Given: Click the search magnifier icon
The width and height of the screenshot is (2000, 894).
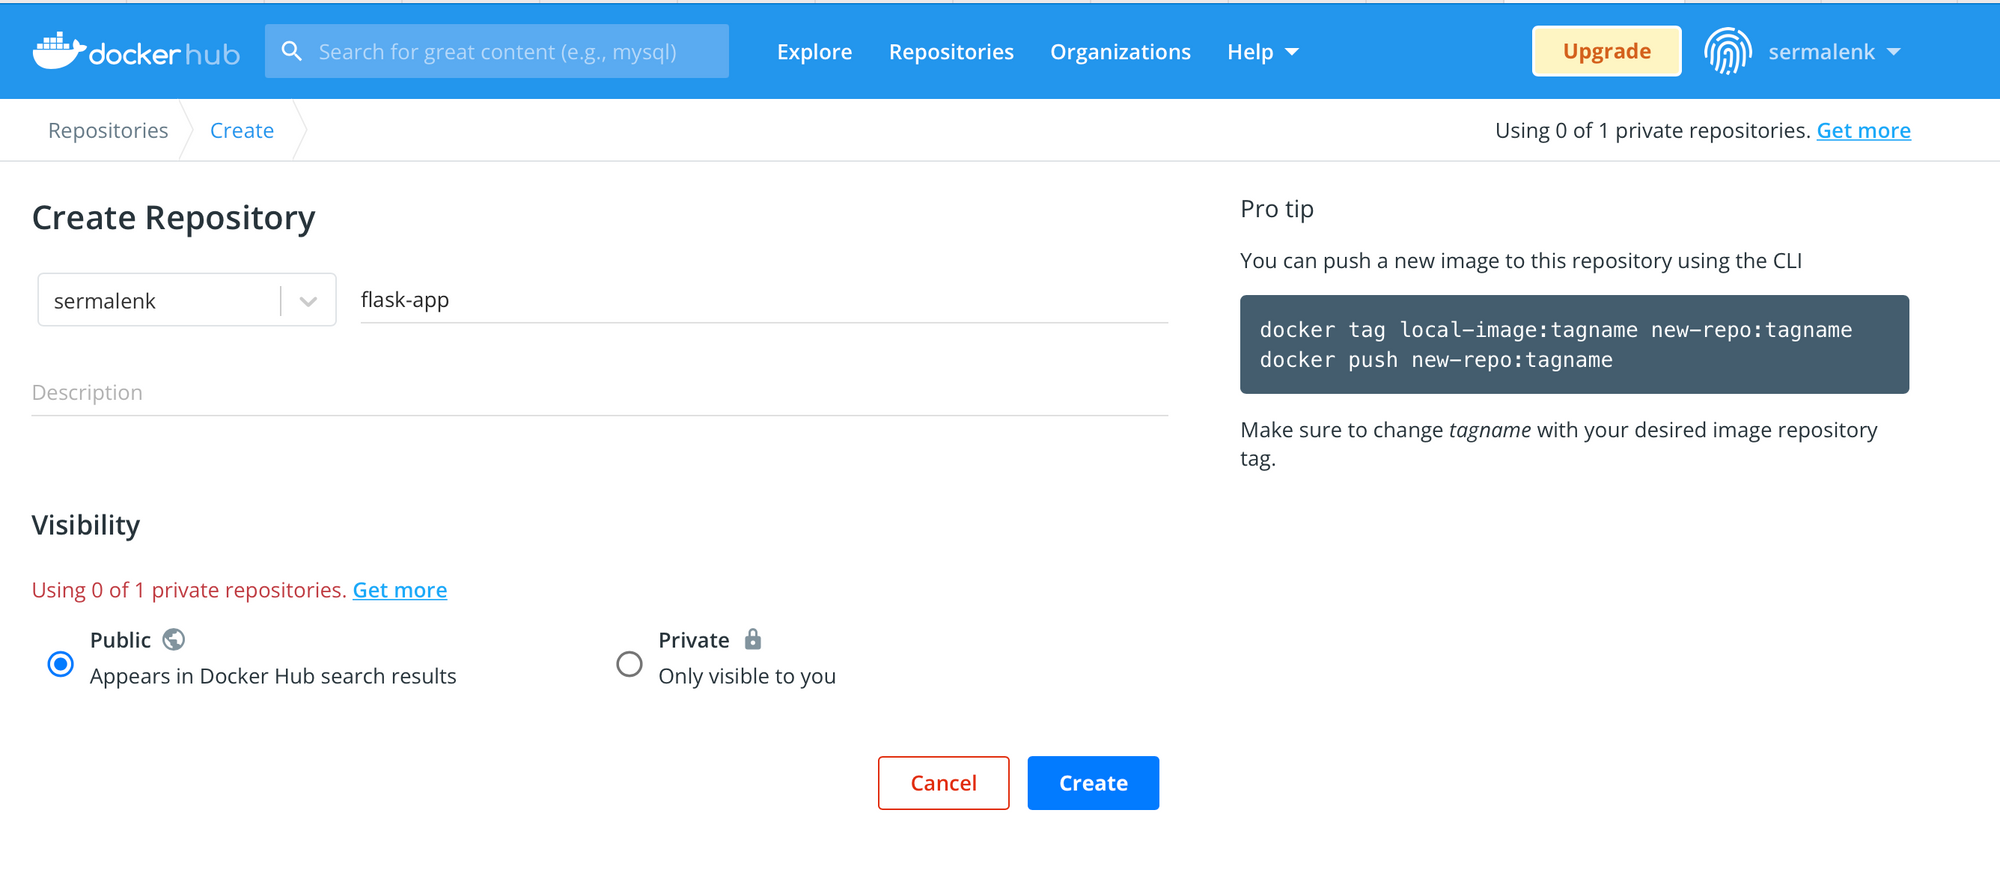Looking at the screenshot, I should point(291,51).
